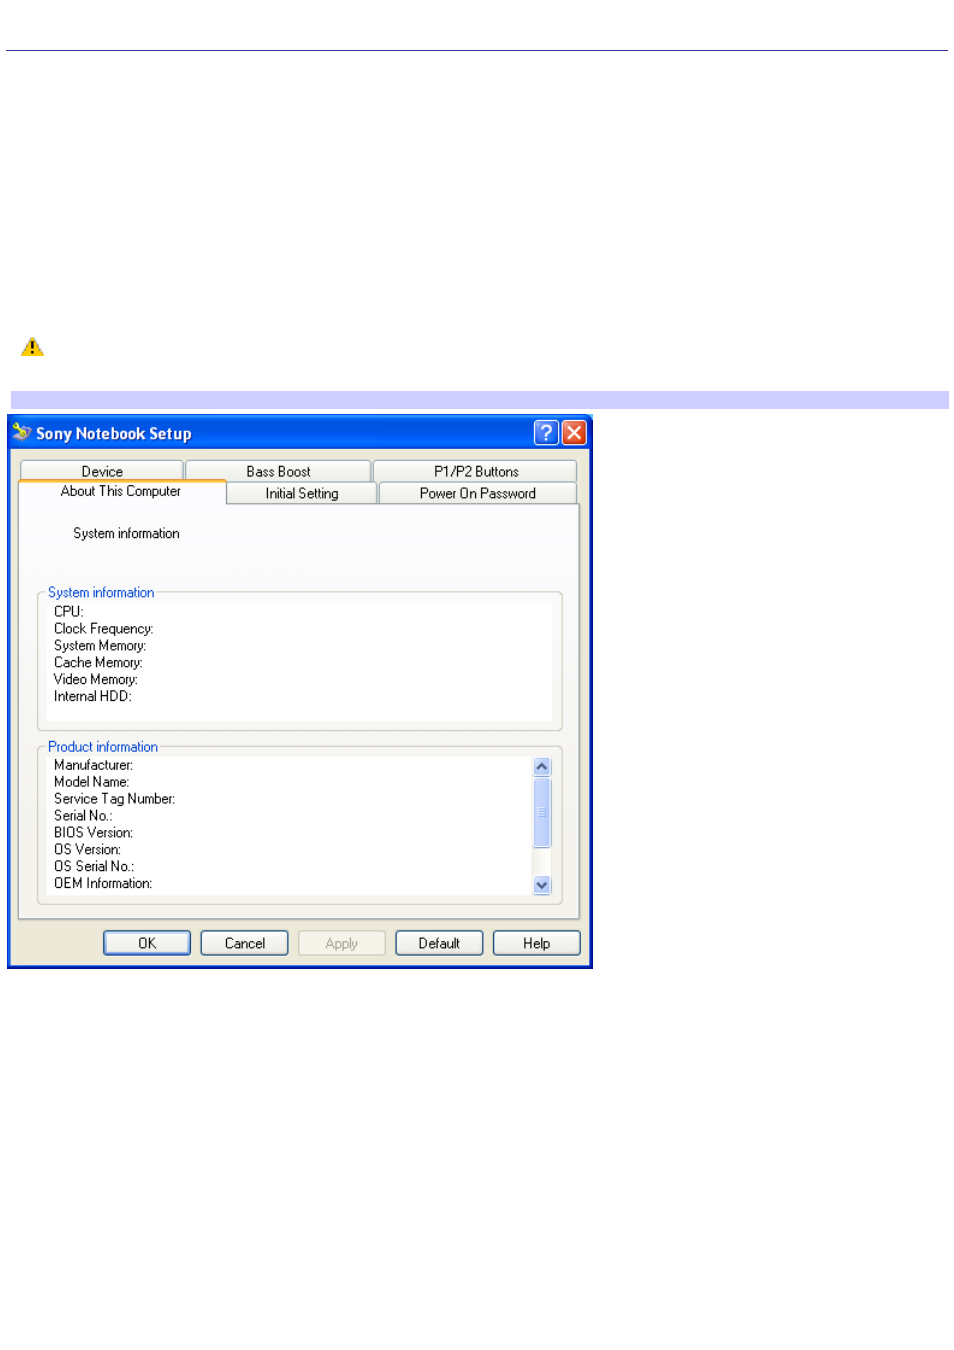
Task: Click the Service Tag Number: entry
Action: click(115, 799)
